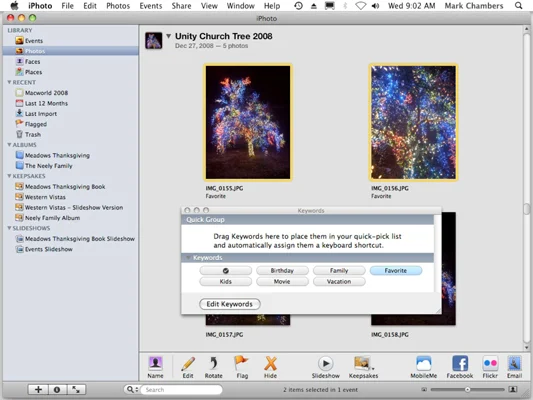Toggle the checkmark keyword
533x400 pixels.
(x=226, y=271)
